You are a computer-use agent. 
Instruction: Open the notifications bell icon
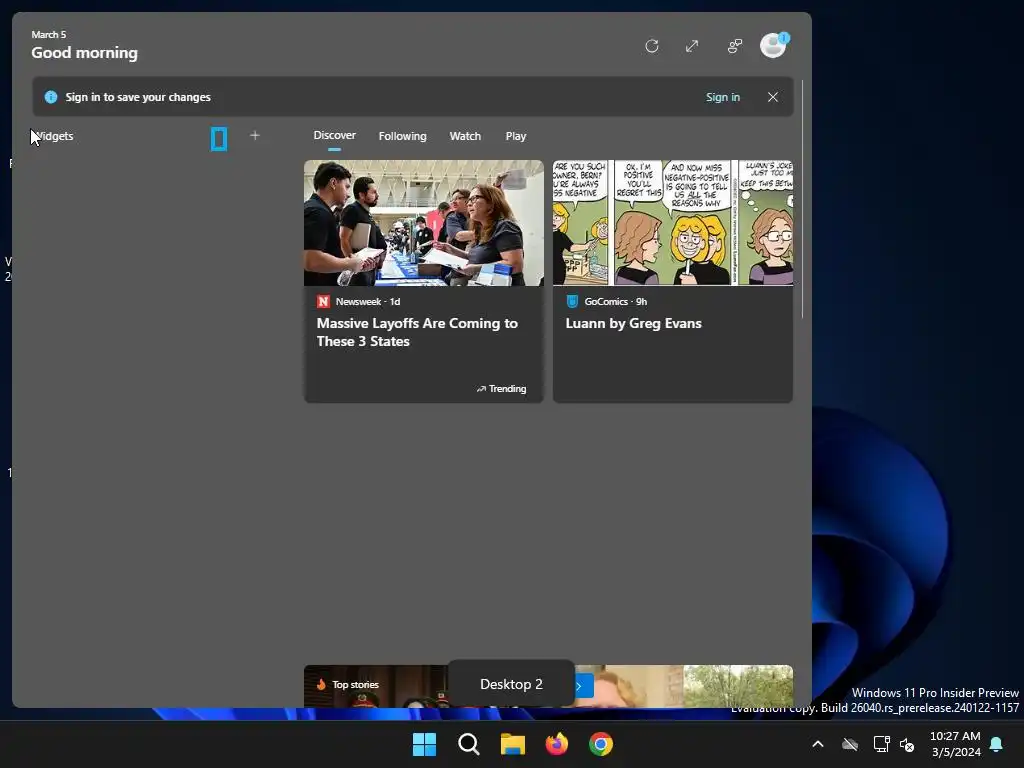997,744
